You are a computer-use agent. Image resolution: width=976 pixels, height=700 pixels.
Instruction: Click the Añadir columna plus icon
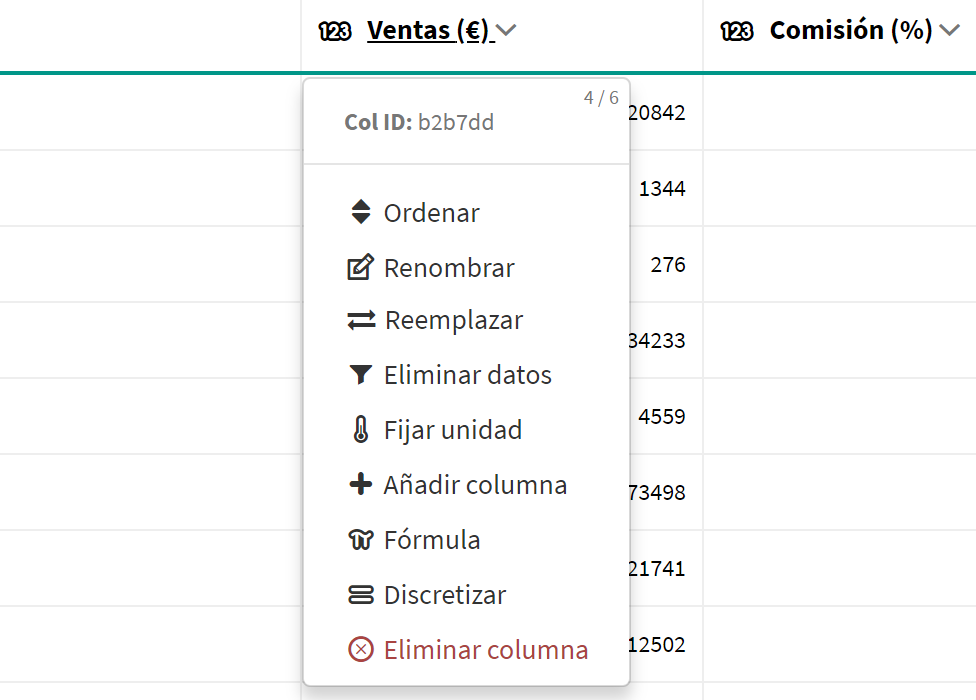pyautogui.click(x=360, y=485)
